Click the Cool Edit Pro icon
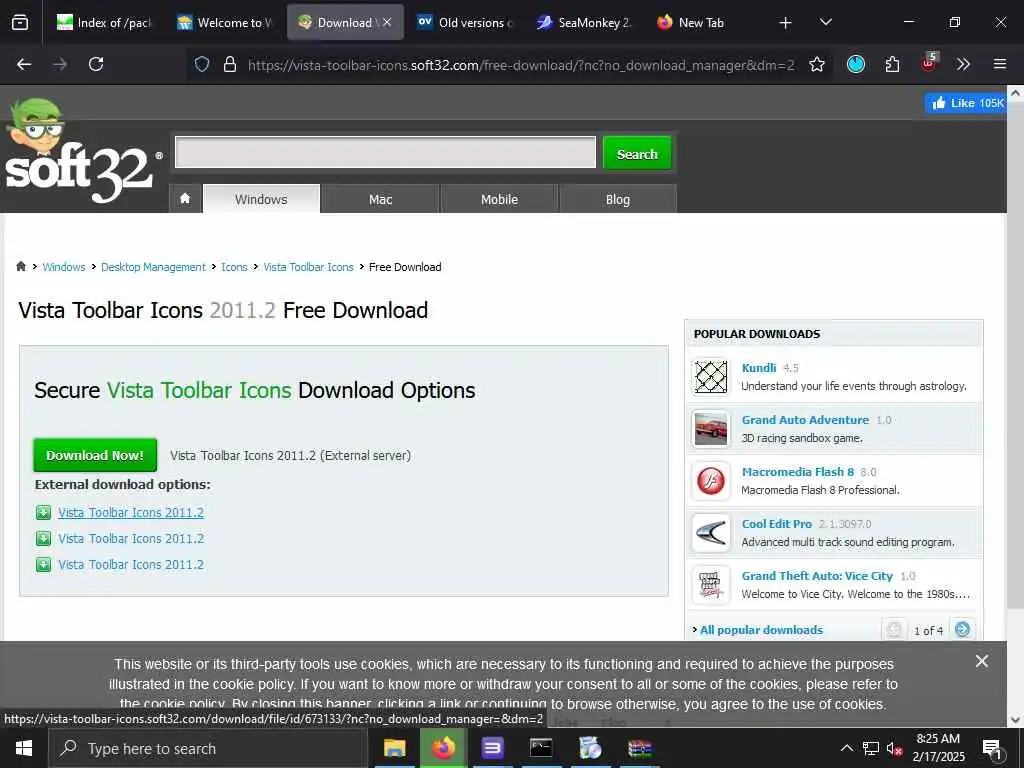The image size is (1024, 768). (x=711, y=533)
